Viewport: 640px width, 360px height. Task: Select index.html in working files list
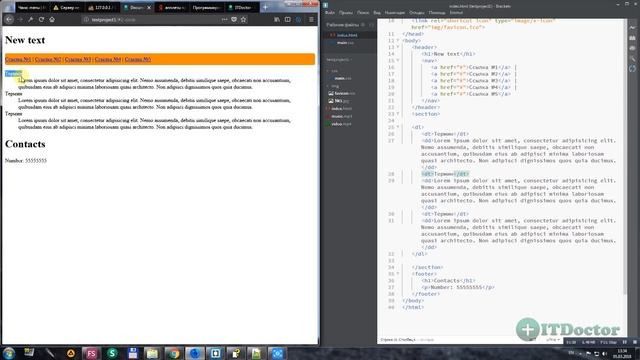[x=347, y=35]
